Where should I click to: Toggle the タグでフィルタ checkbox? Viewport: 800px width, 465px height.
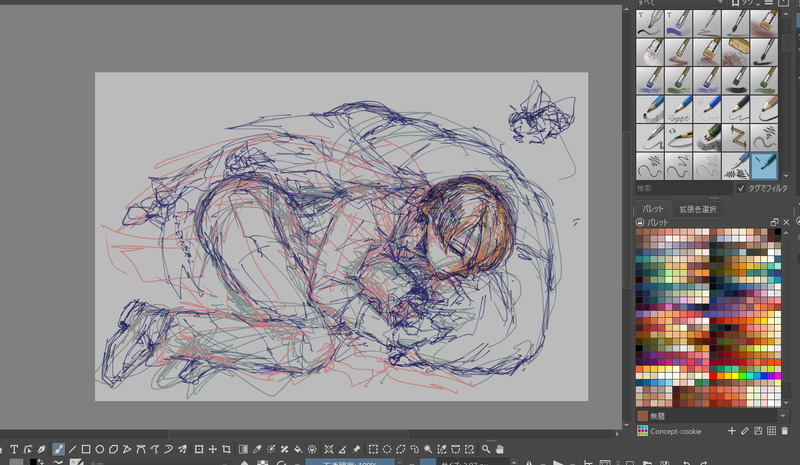point(741,188)
